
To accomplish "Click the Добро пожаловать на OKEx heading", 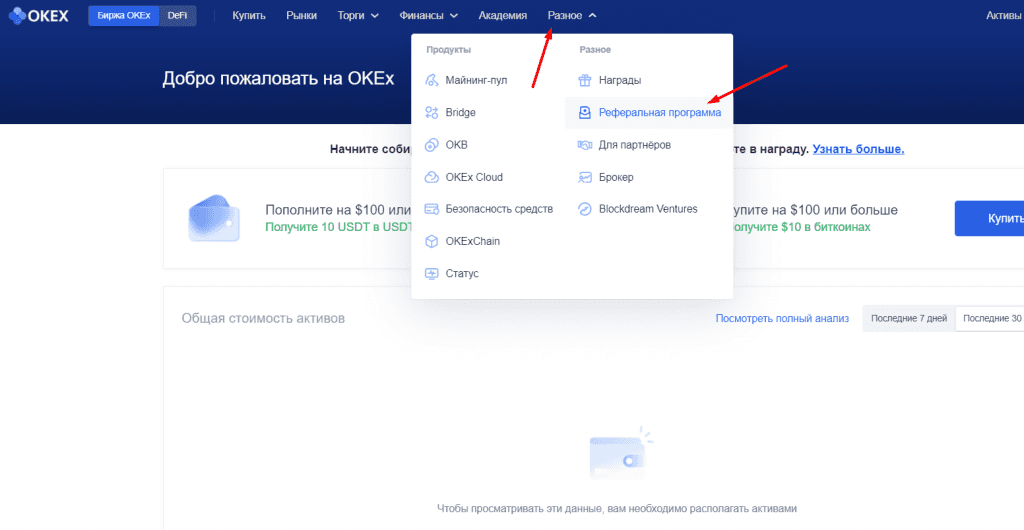I will tap(278, 79).
